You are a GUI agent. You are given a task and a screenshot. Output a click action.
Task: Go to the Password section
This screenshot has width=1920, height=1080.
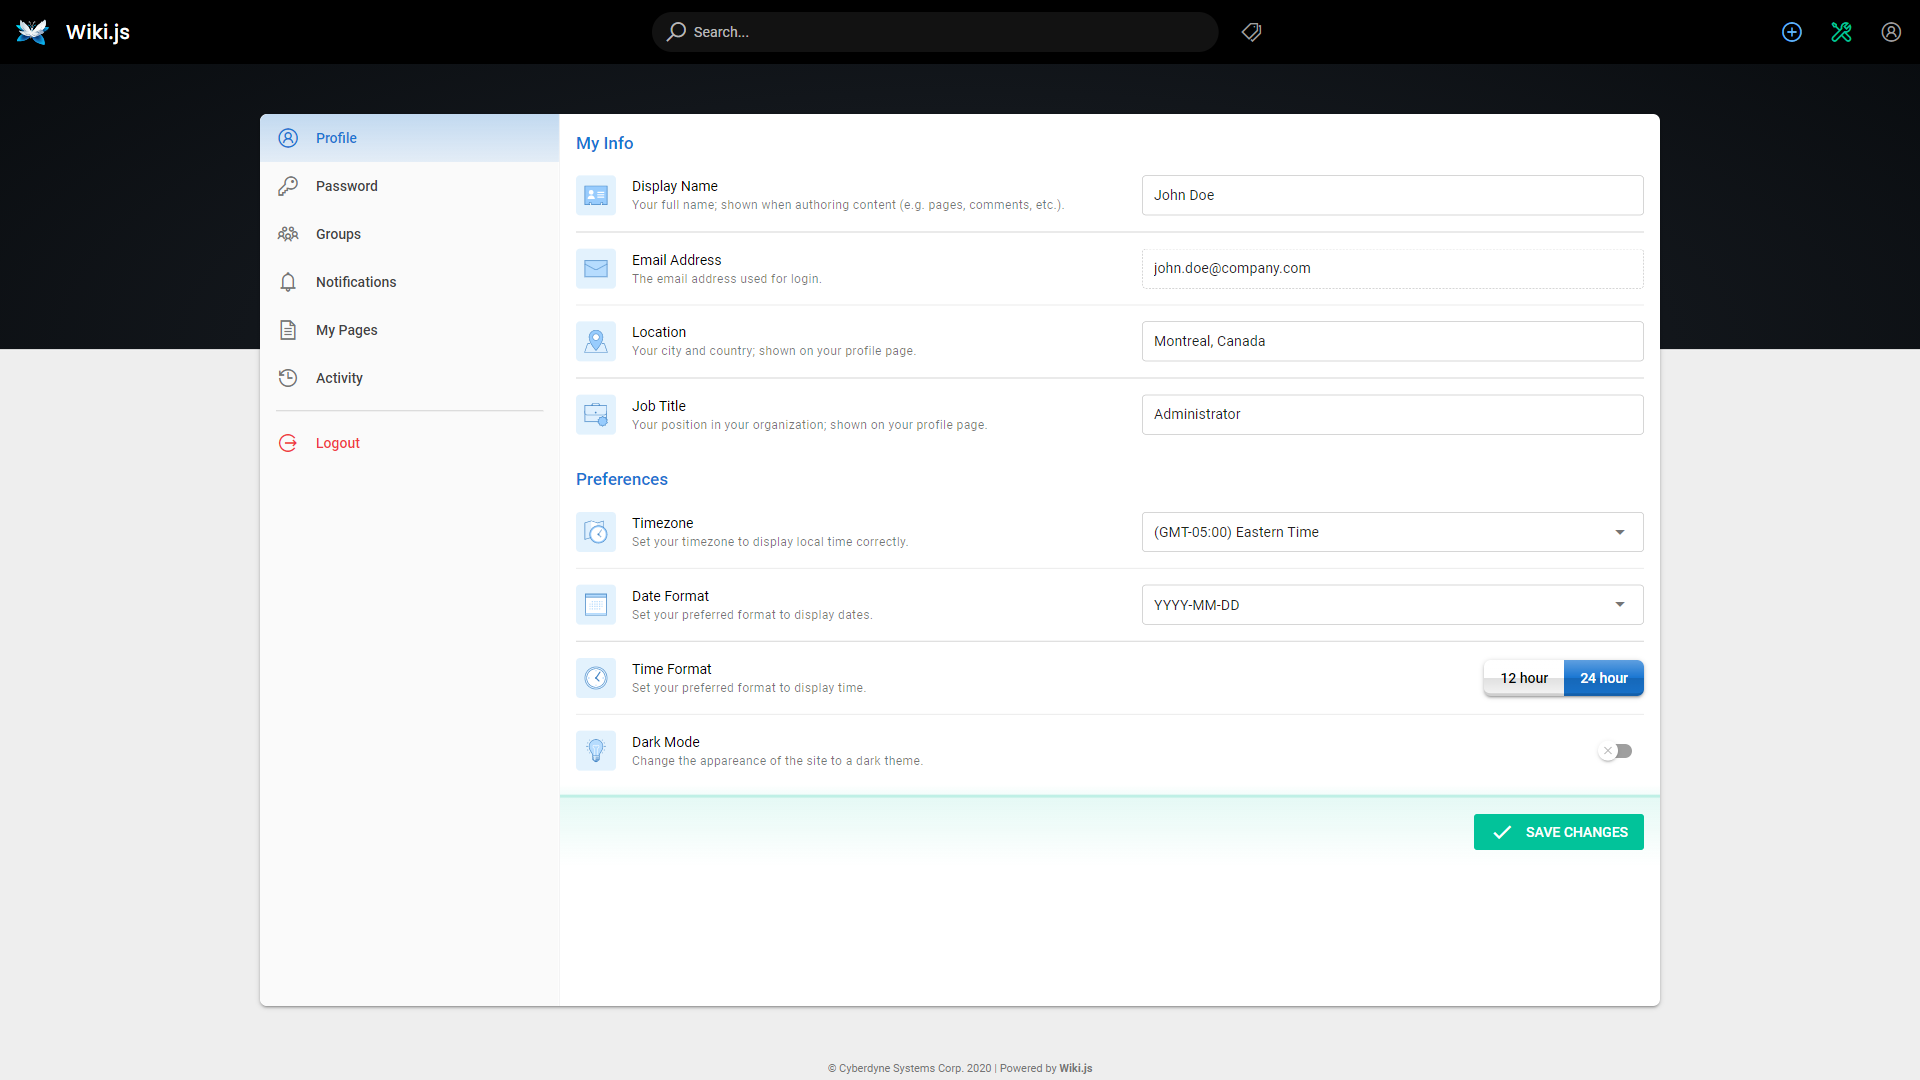pyautogui.click(x=410, y=186)
